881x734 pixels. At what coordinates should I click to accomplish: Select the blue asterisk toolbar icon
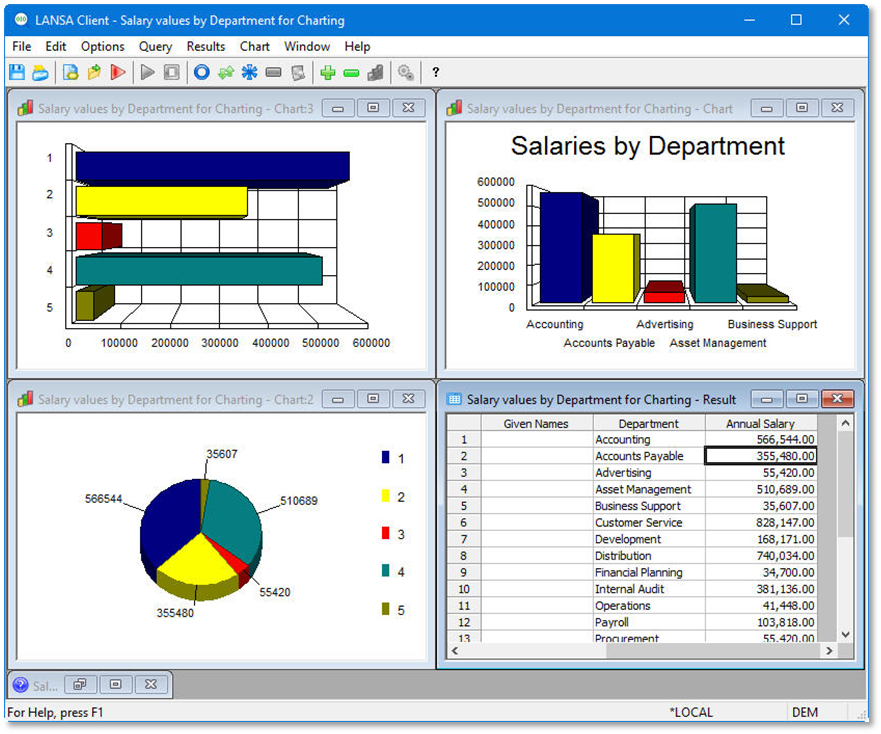[249, 72]
